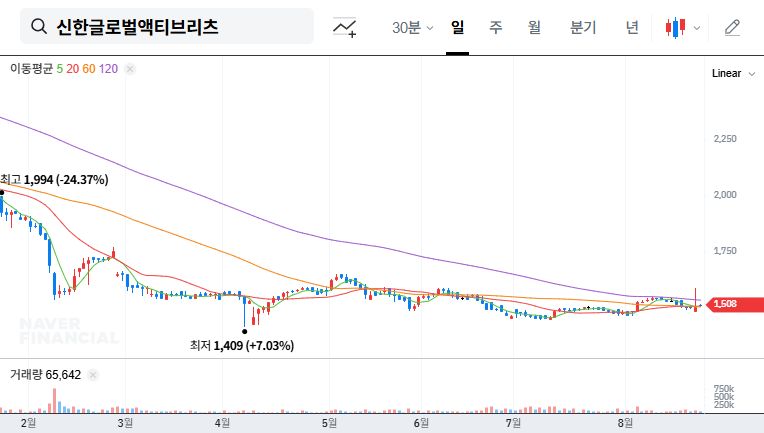Click the 2,000 price axis label
The width and height of the screenshot is (764, 433).
coord(725,195)
